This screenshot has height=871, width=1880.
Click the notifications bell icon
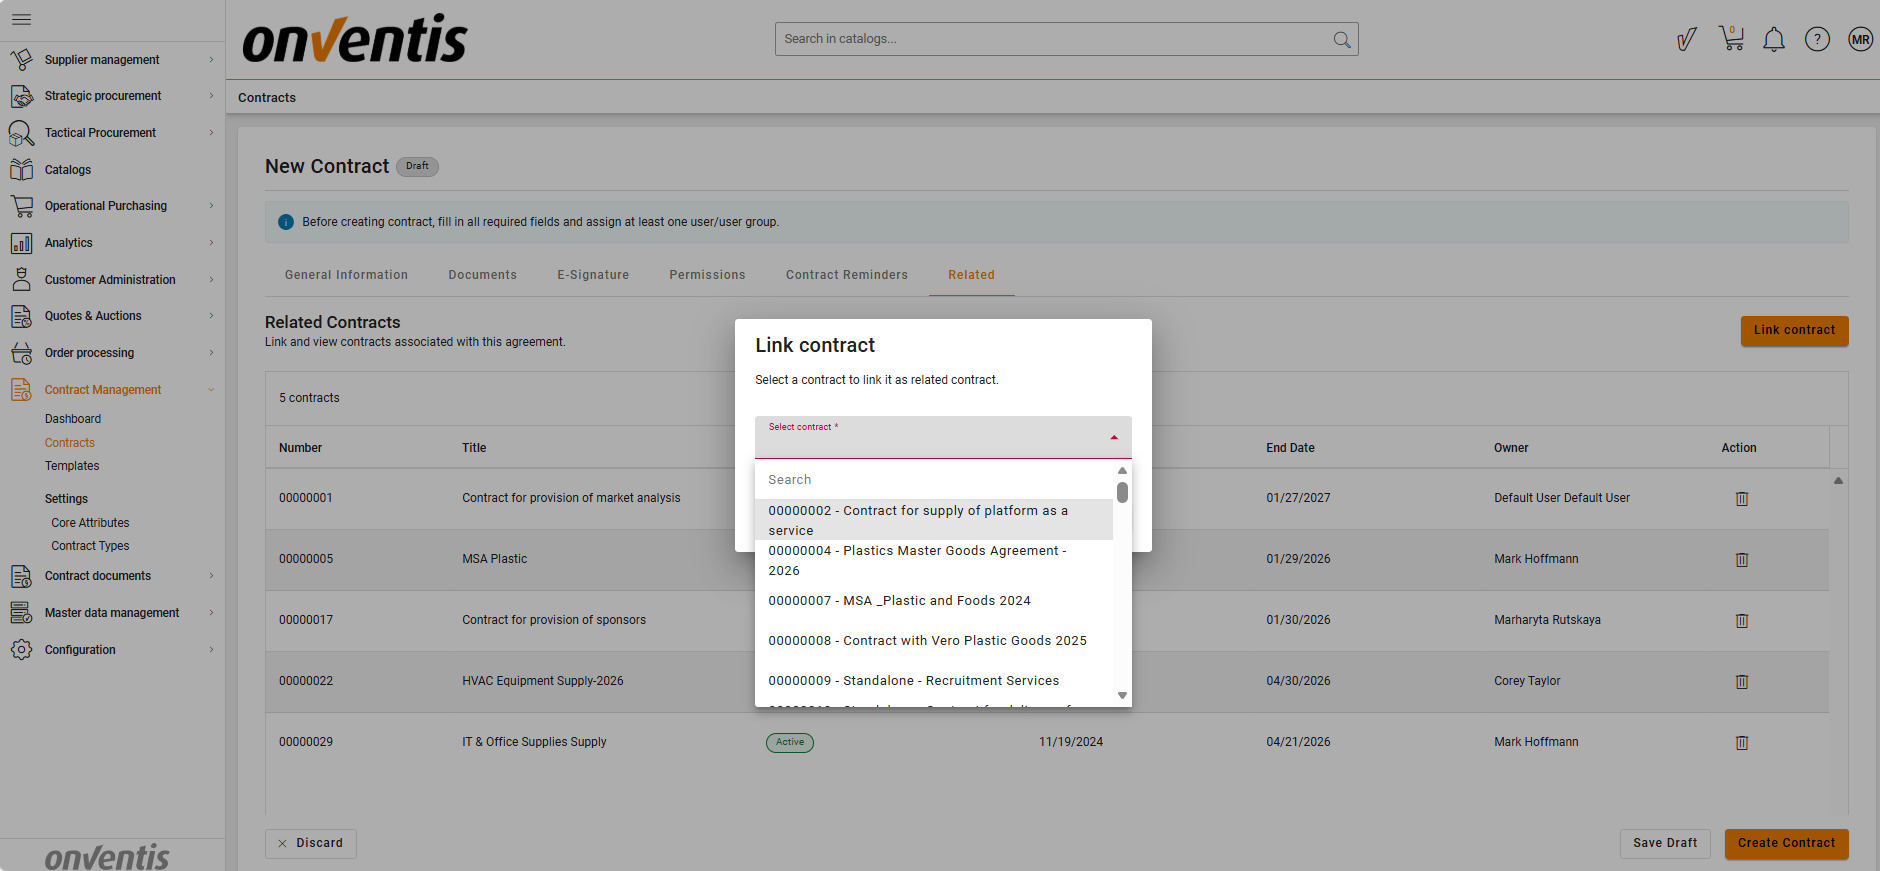pos(1773,39)
